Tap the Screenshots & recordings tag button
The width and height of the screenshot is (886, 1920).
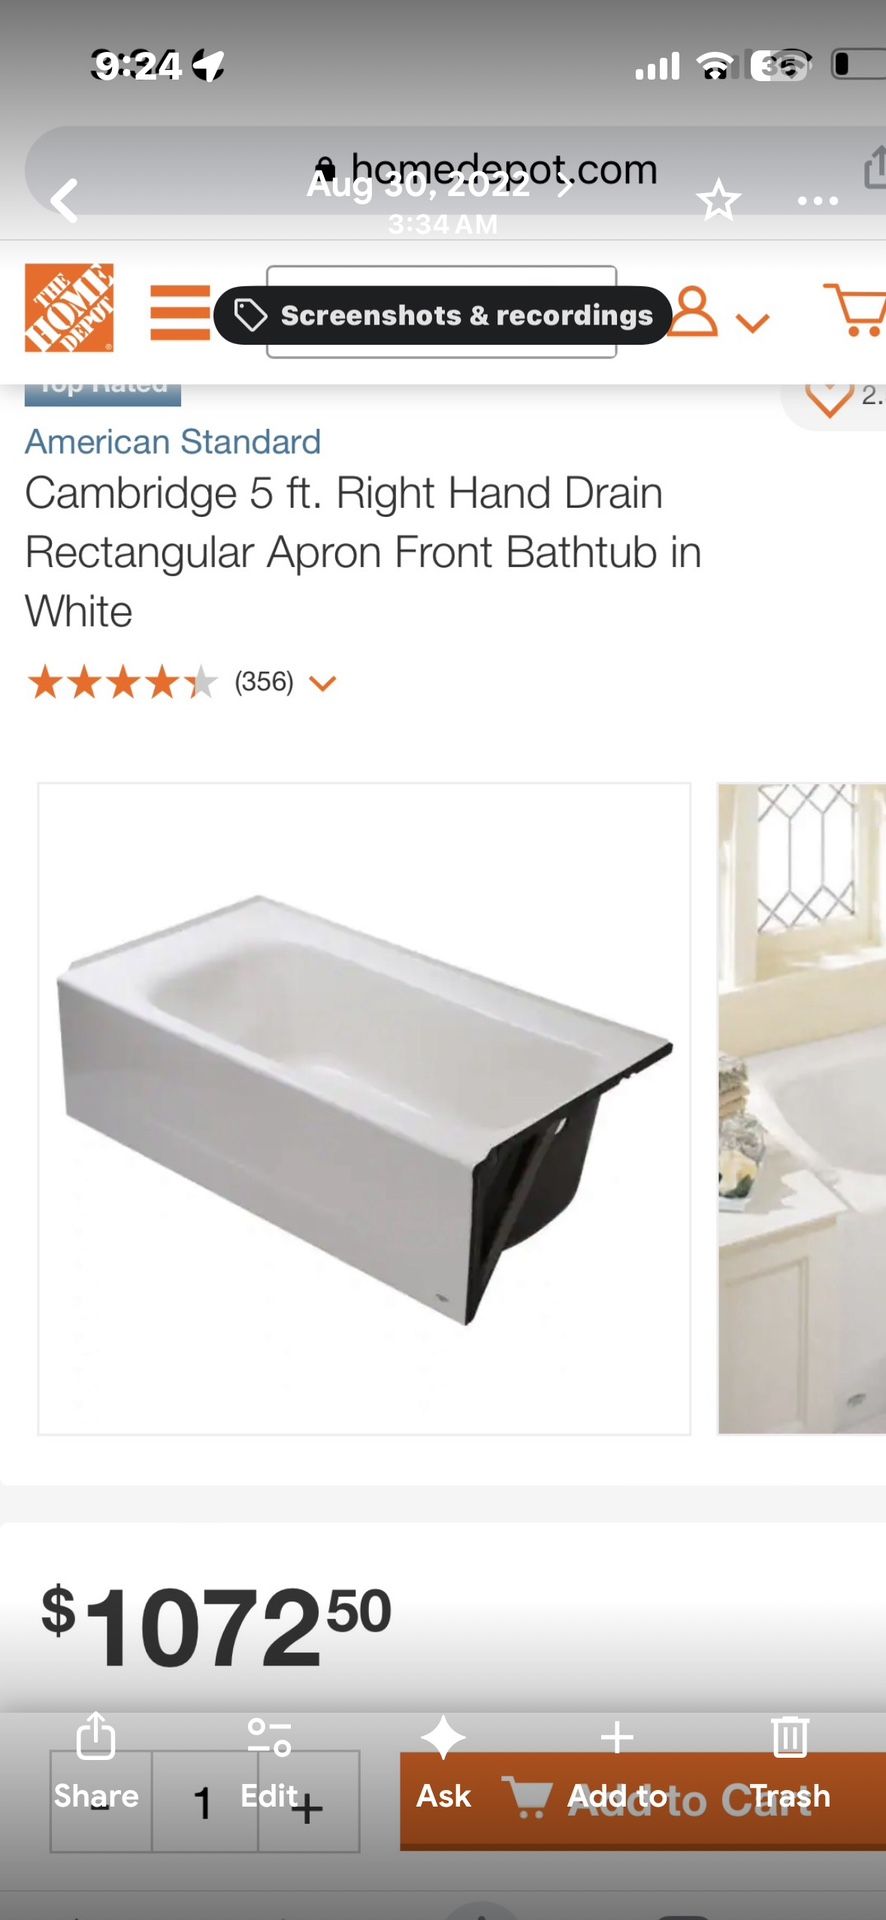point(442,315)
